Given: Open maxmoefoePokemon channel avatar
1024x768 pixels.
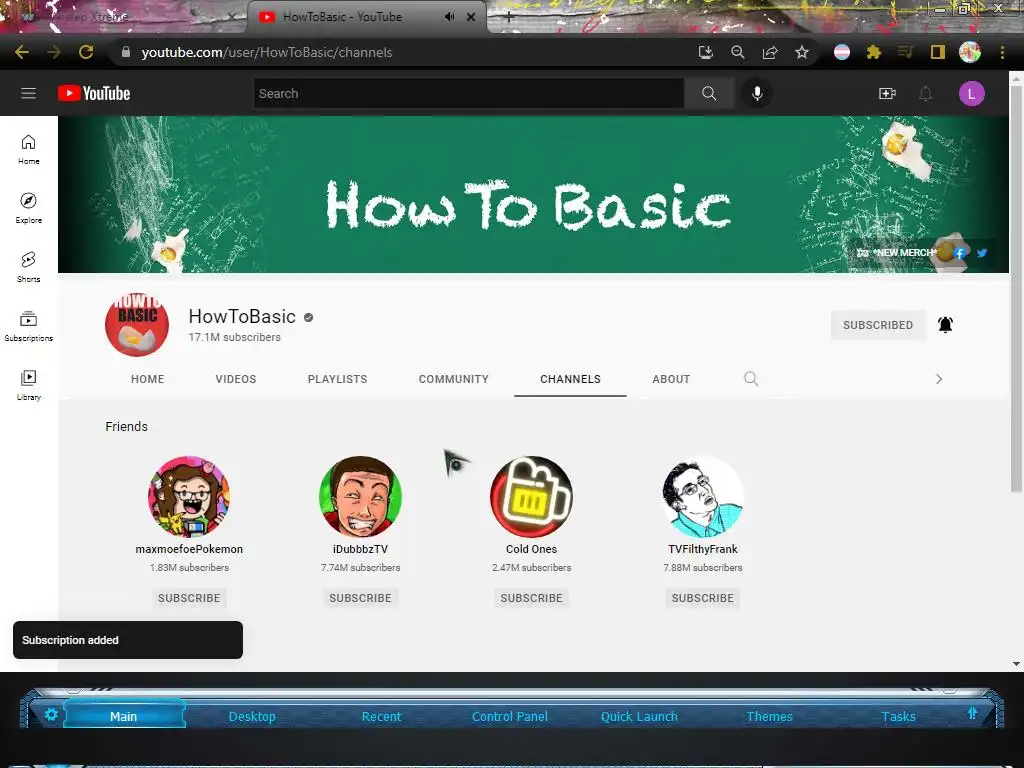Looking at the screenshot, I should point(189,496).
